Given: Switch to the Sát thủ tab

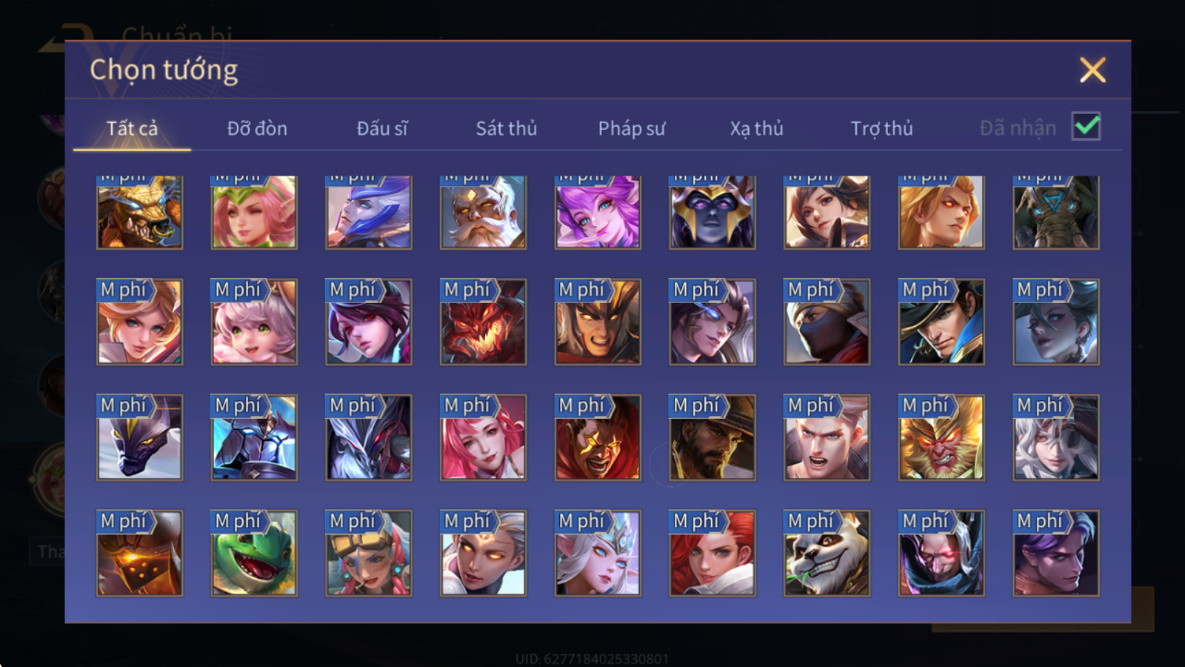Looking at the screenshot, I should pos(506,128).
